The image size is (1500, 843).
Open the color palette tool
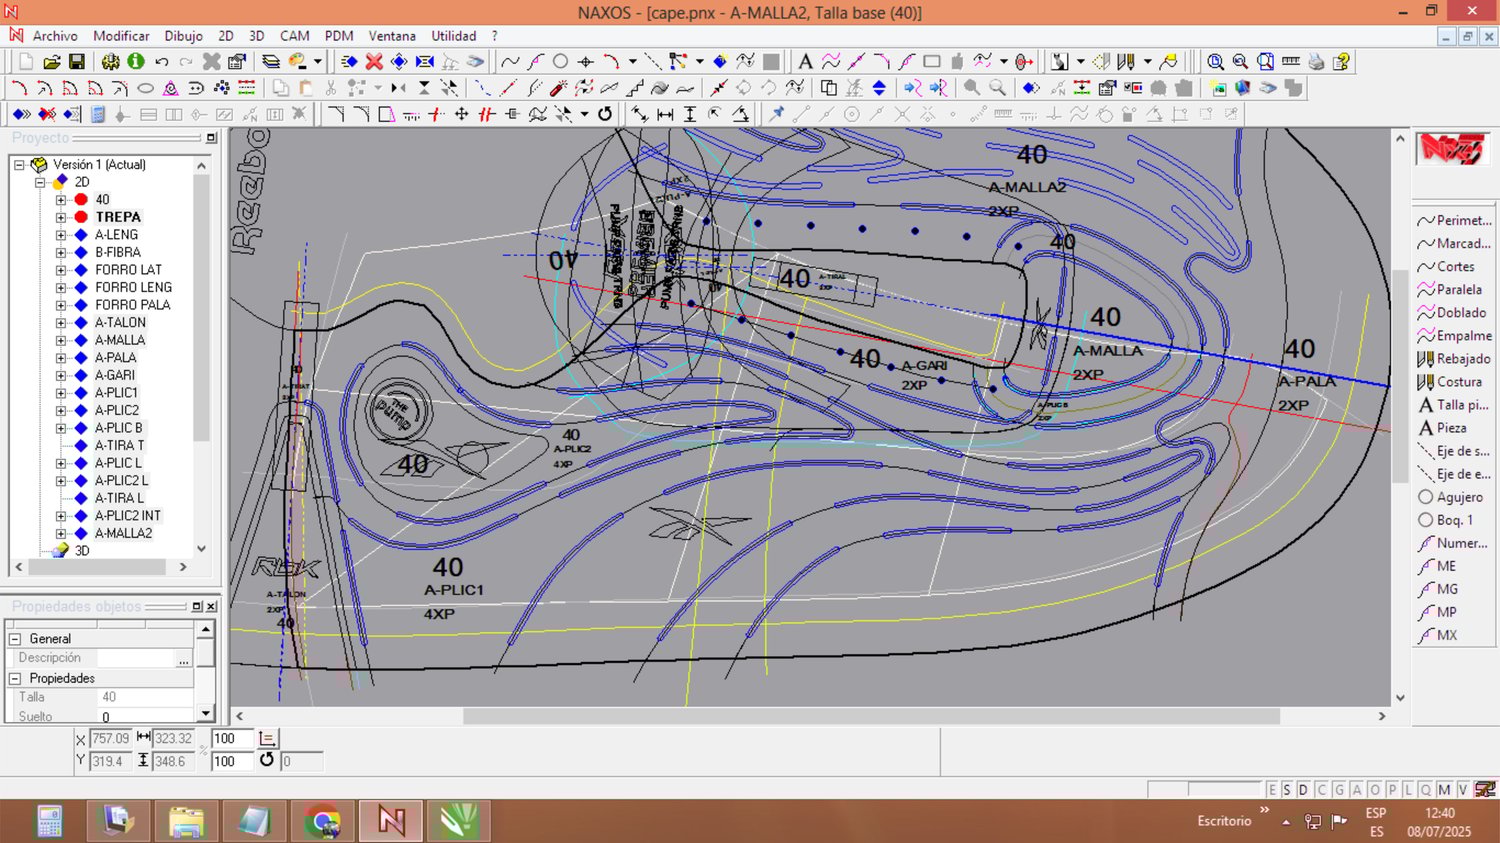pyautogui.click(x=298, y=62)
